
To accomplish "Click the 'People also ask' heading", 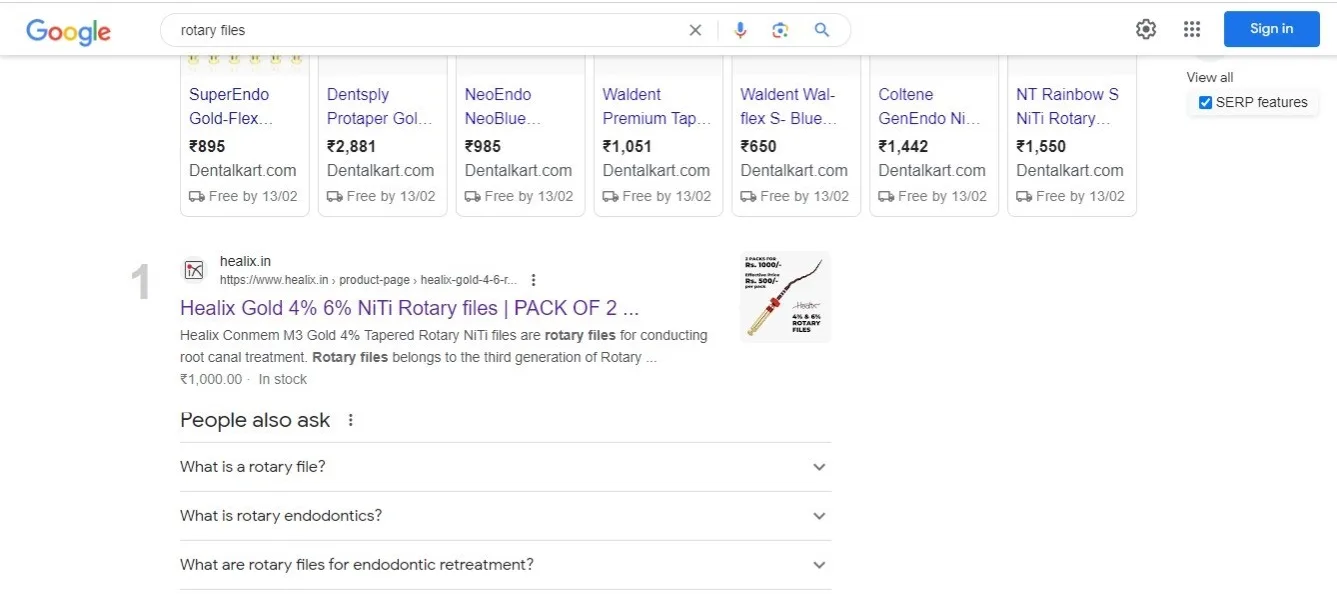I will click(255, 420).
